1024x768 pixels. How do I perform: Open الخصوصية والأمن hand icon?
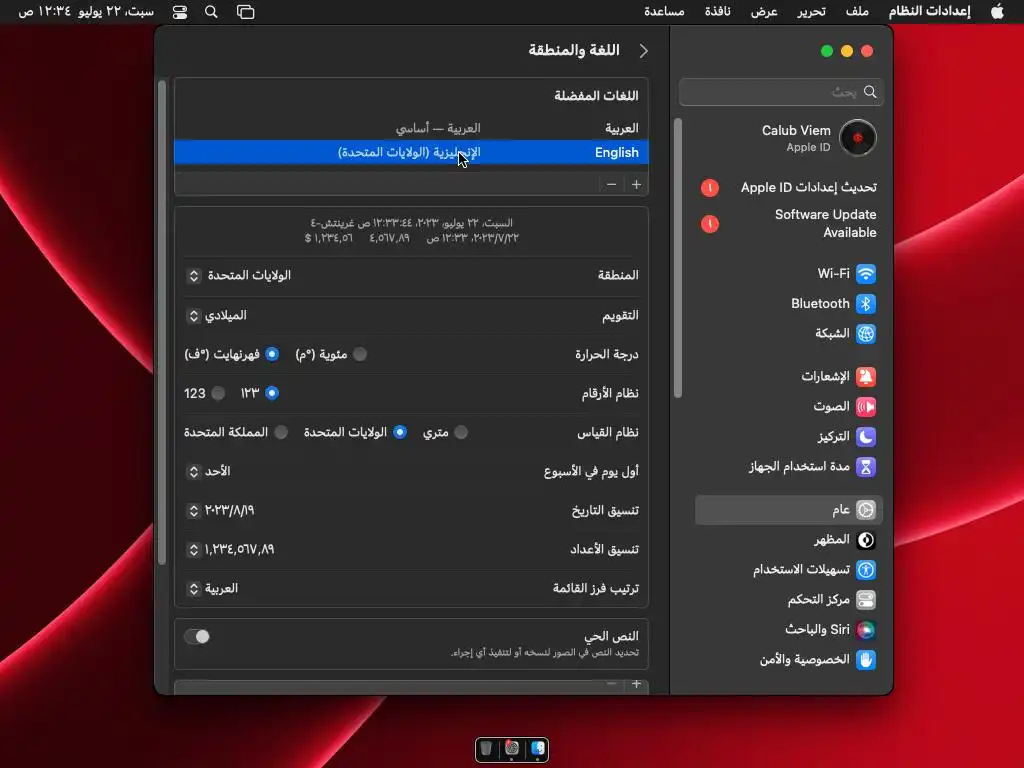[865, 660]
